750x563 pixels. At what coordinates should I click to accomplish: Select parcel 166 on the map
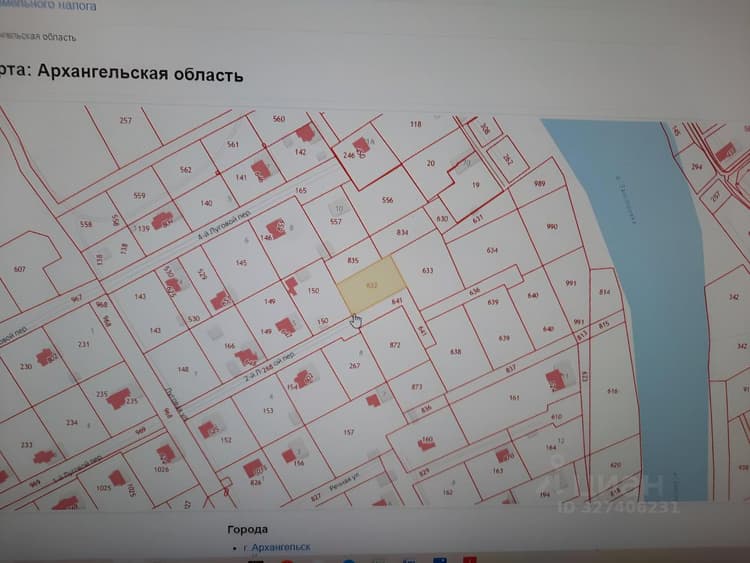pos(230,346)
